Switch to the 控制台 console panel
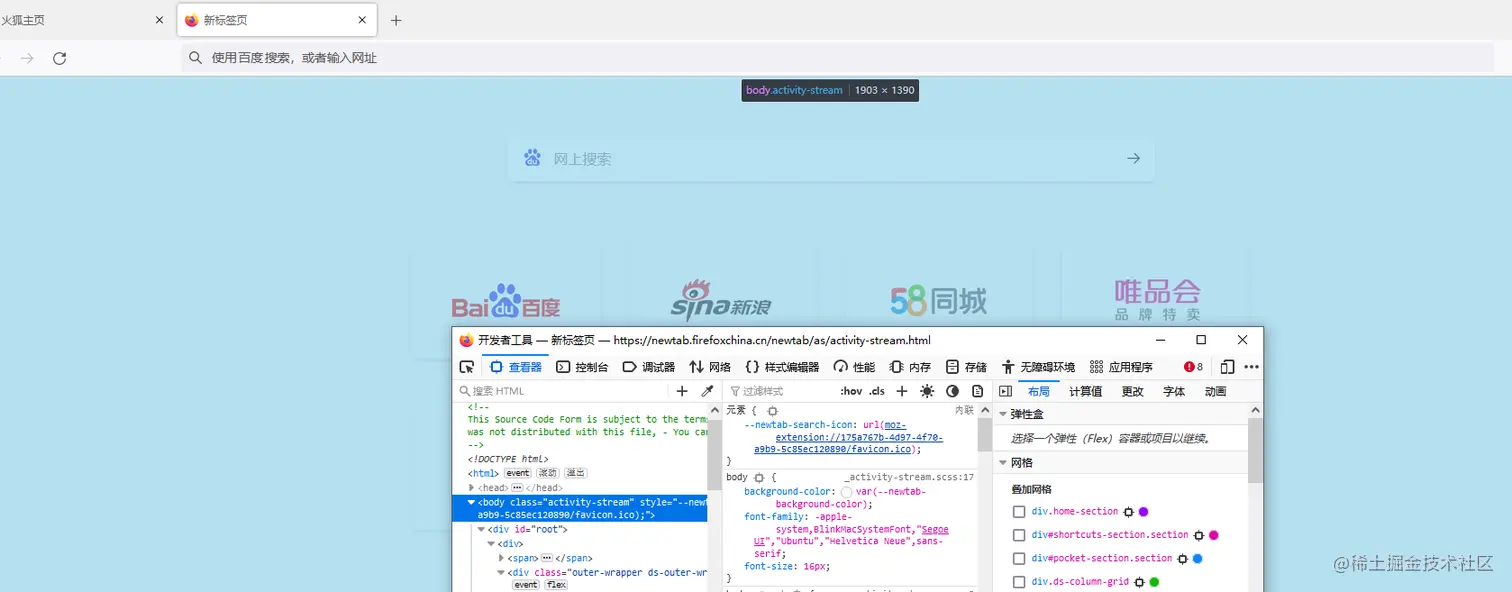 tap(582, 367)
